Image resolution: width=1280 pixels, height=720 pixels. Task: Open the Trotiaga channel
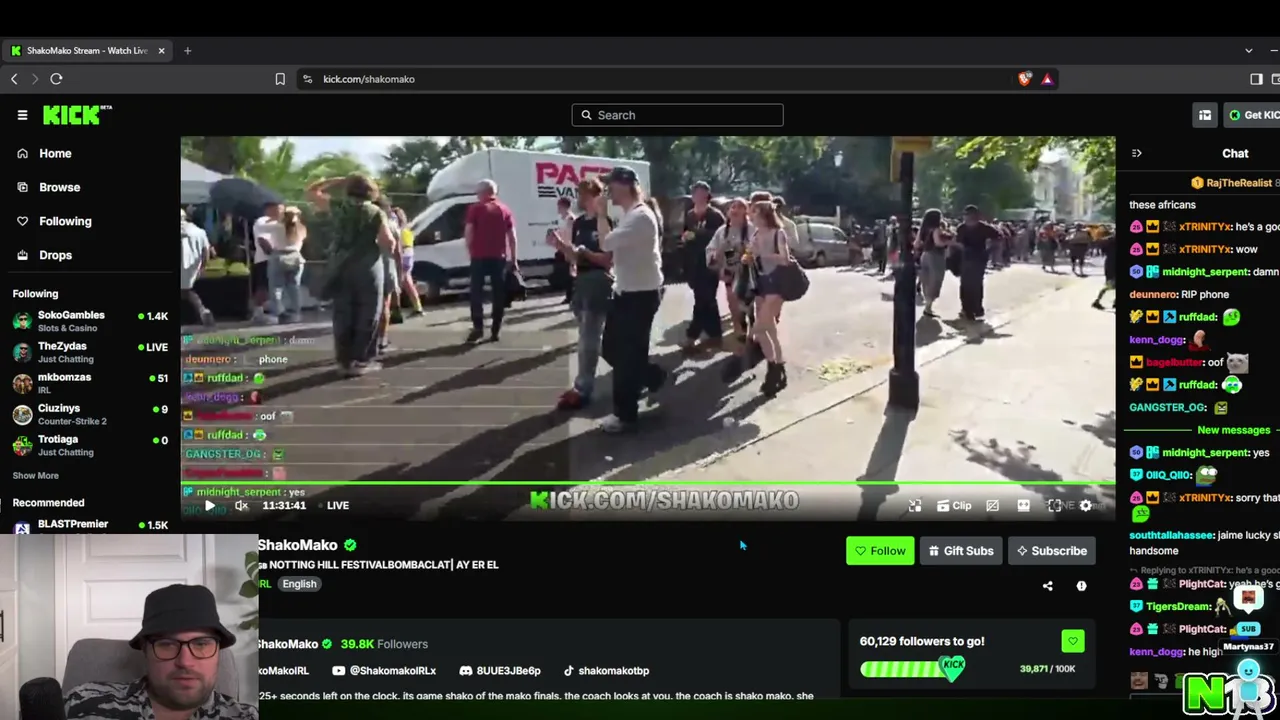pyautogui.click(x=90, y=445)
